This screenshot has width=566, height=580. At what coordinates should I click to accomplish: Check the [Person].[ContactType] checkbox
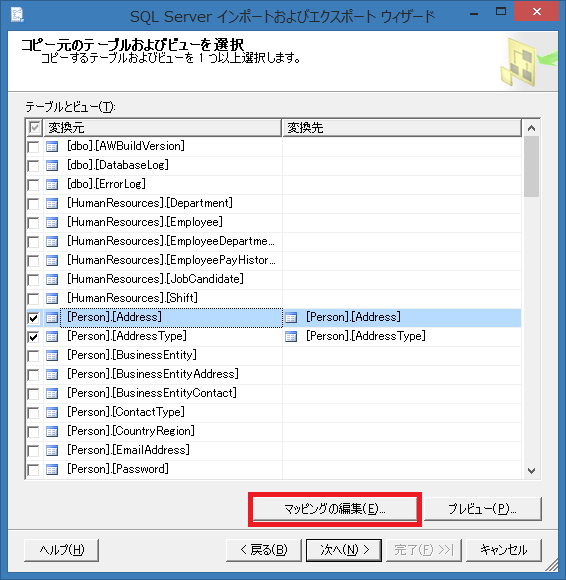[33, 413]
